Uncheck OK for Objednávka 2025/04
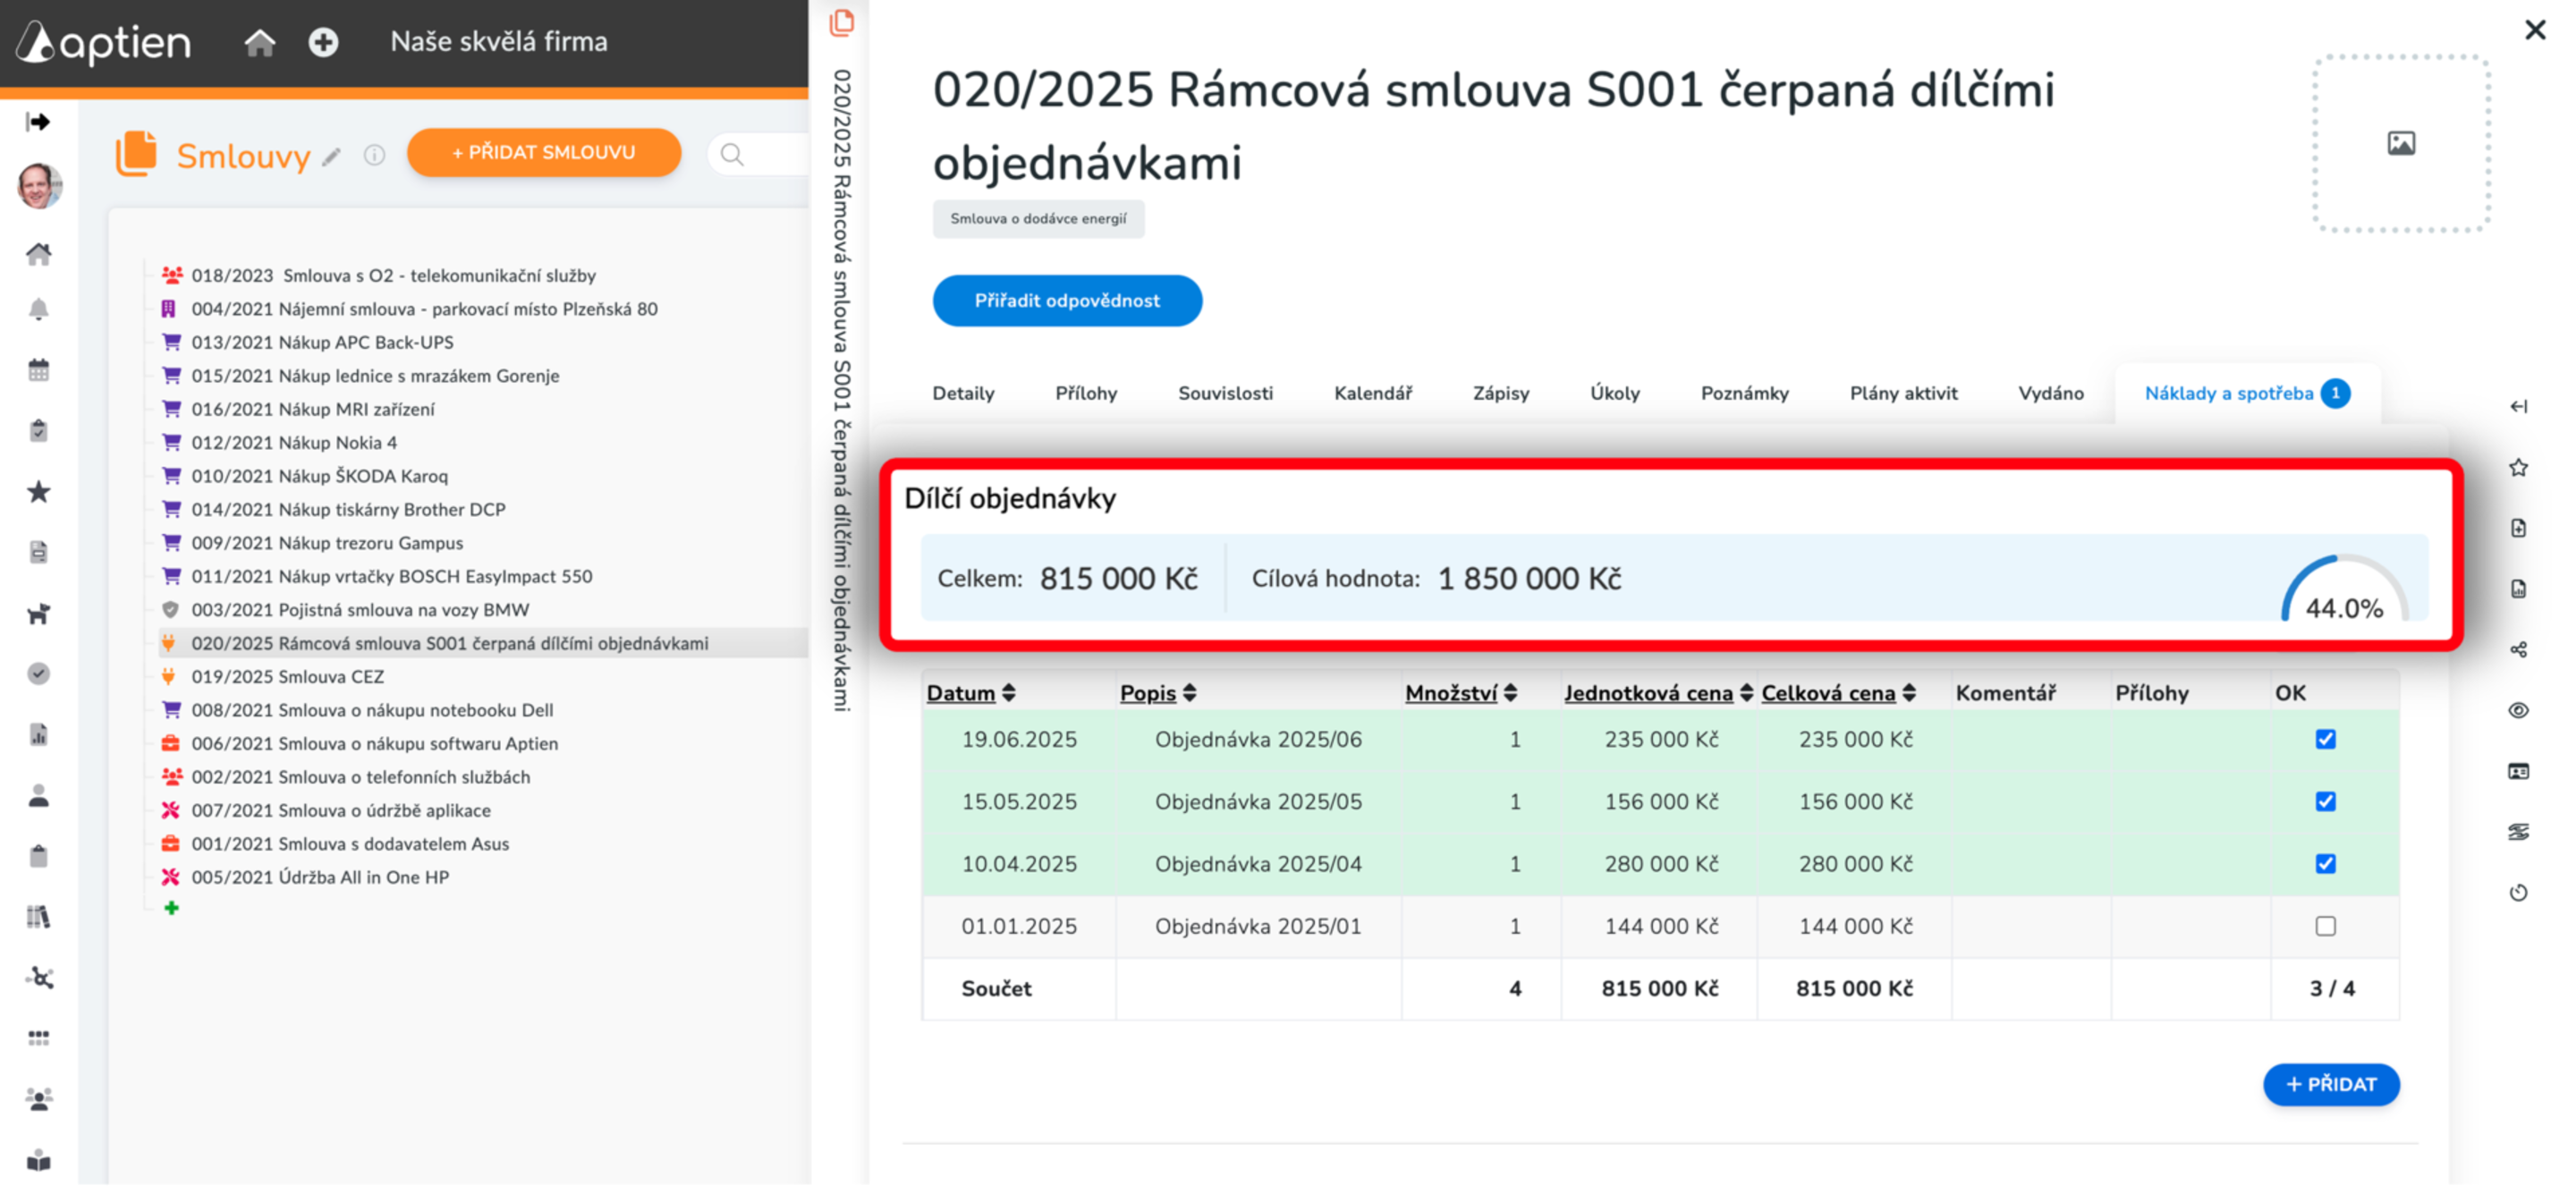 pyautogui.click(x=2325, y=863)
